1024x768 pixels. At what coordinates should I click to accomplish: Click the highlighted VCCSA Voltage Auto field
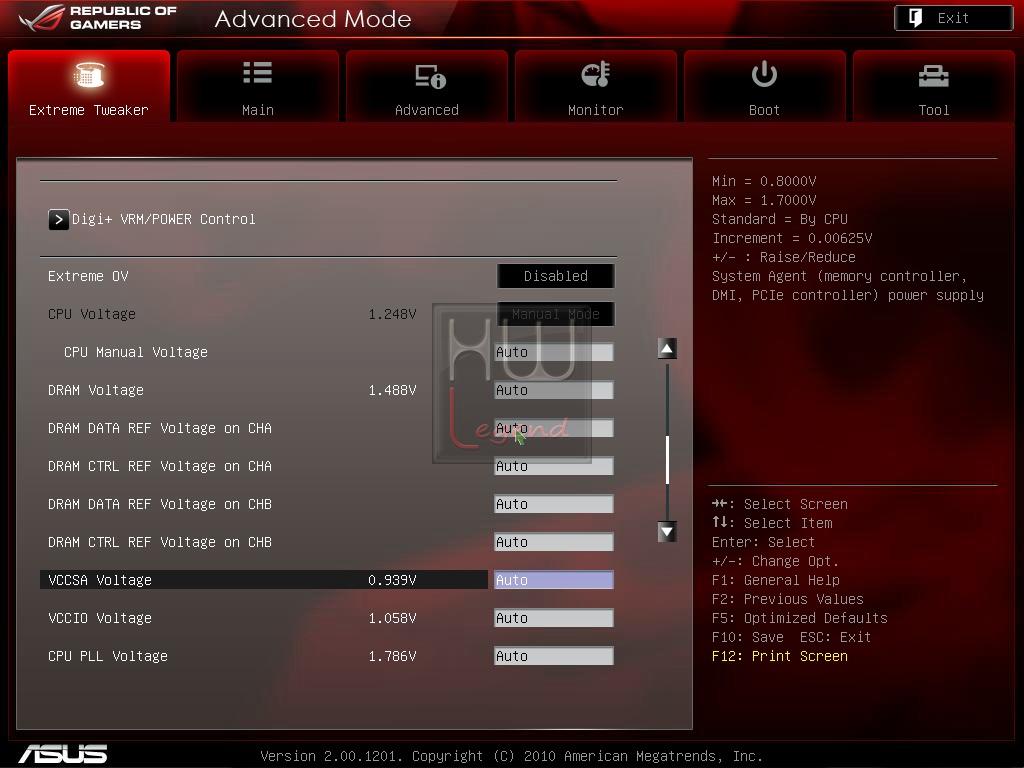pos(554,580)
